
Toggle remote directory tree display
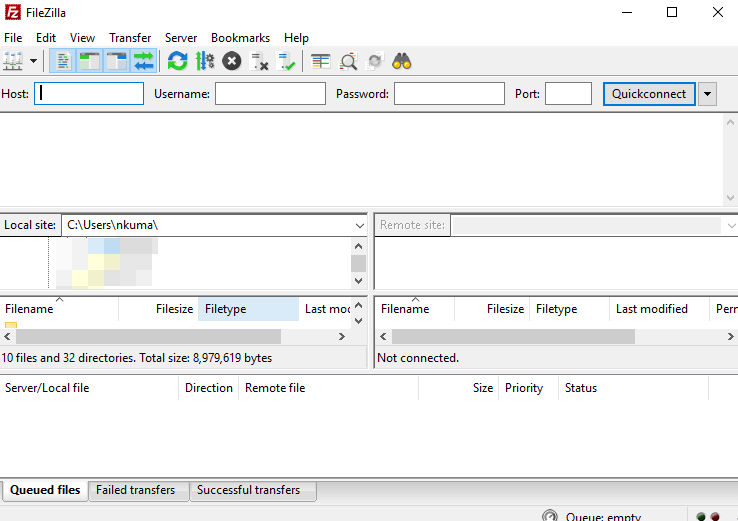116,61
